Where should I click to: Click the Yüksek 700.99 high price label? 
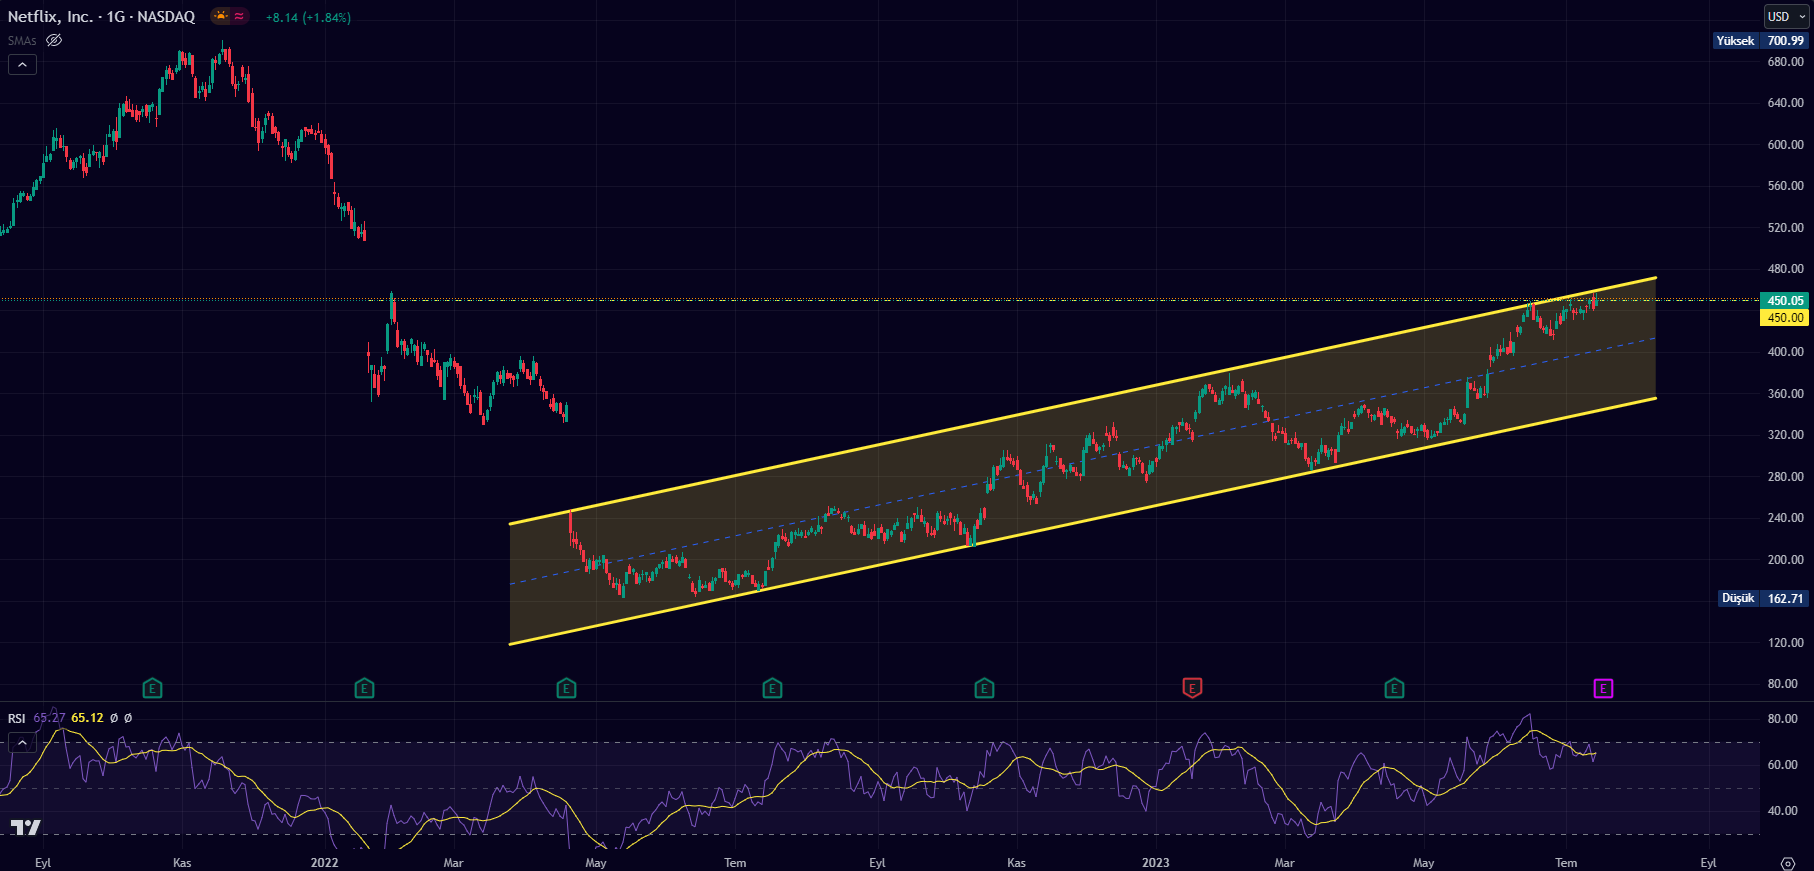click(1761, 41)
